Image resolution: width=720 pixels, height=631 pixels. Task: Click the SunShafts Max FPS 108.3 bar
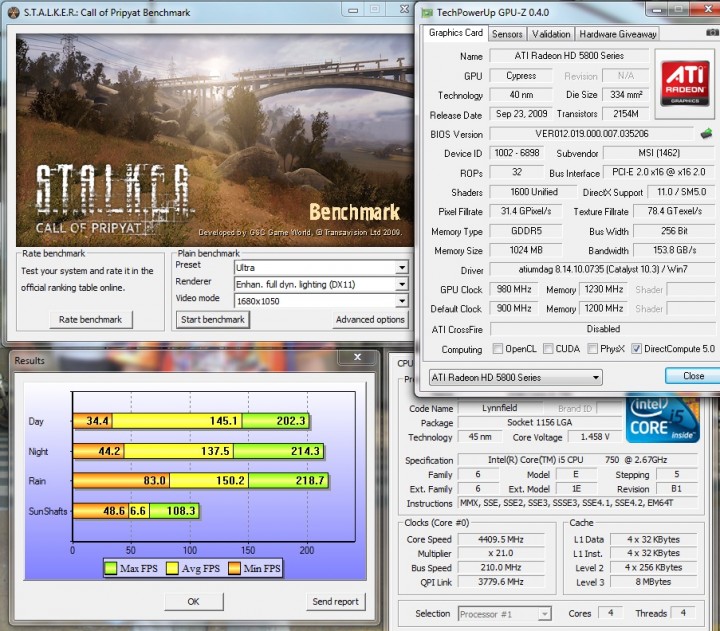174,511
